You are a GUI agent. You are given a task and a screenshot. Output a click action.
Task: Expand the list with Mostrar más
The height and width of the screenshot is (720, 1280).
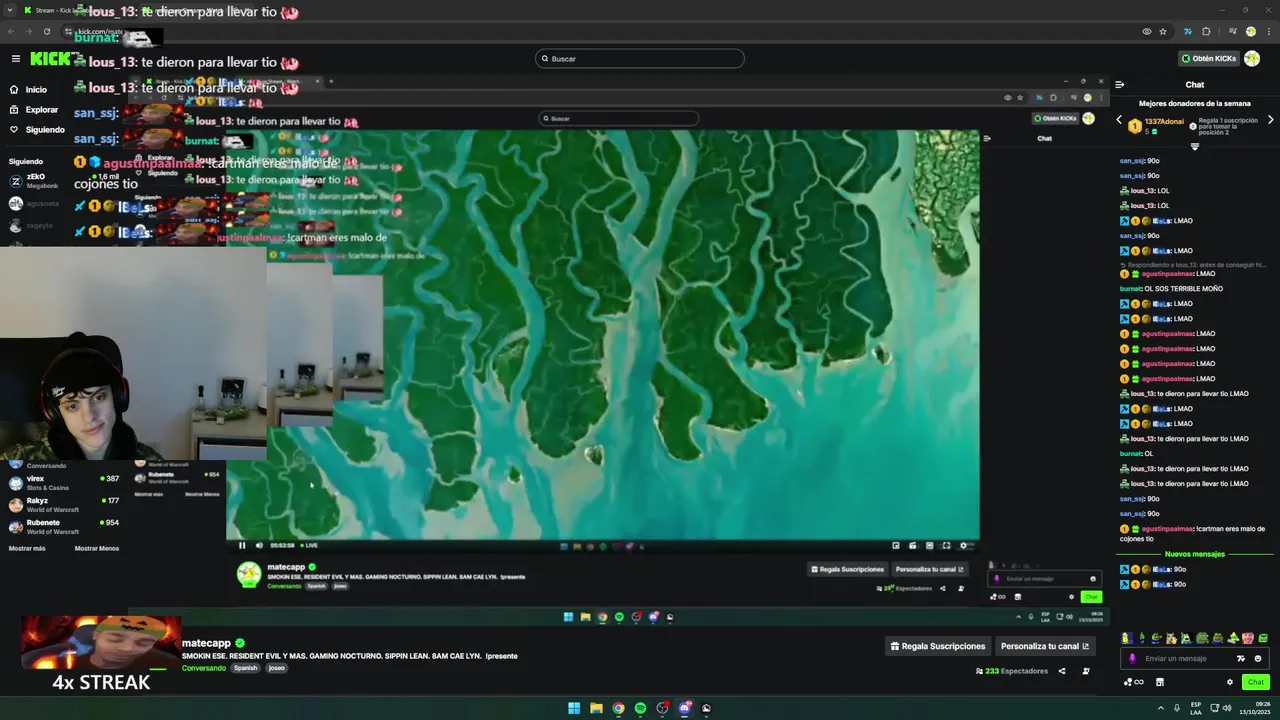pyautogui.click(x=27, y=548)
